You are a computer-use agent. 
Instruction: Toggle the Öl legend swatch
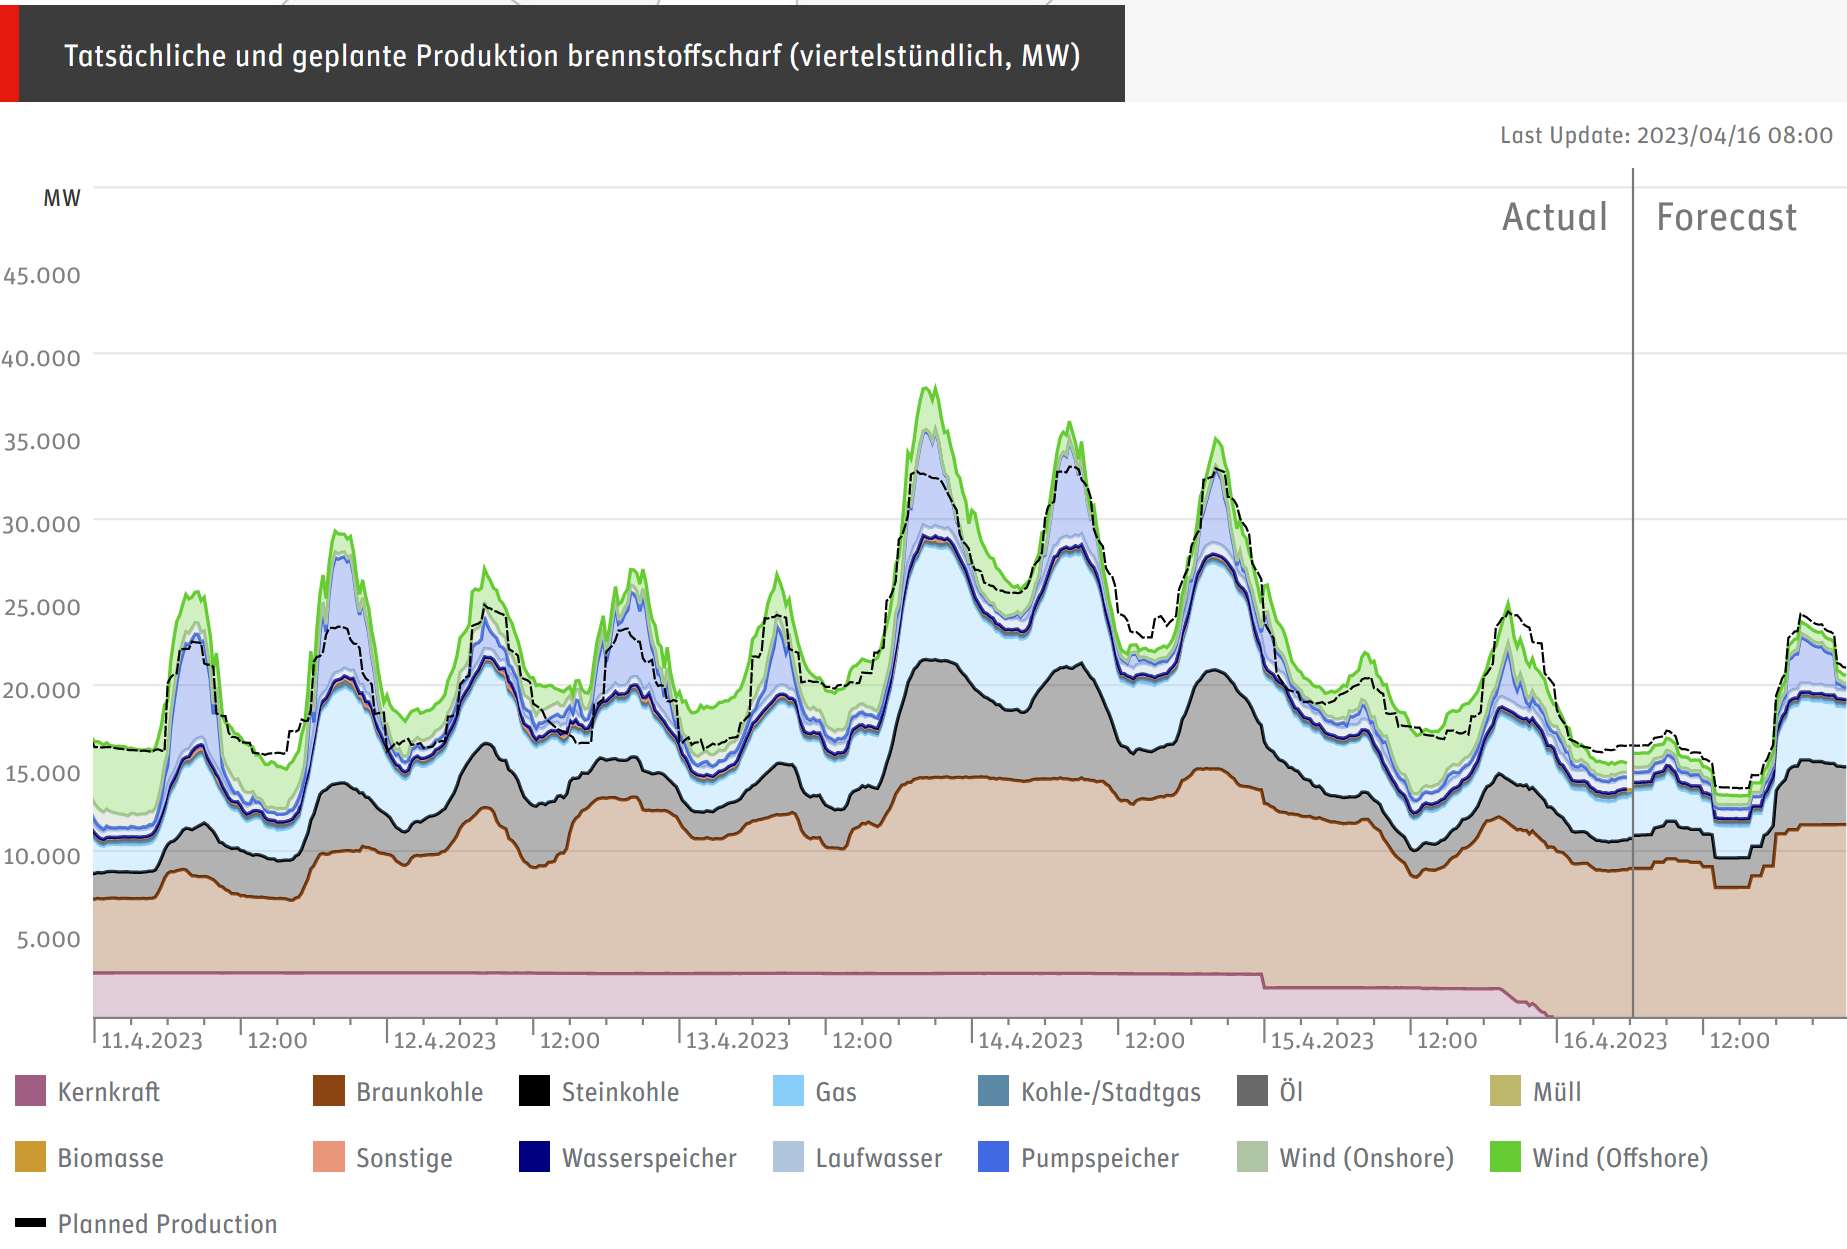(1253, 1091)
